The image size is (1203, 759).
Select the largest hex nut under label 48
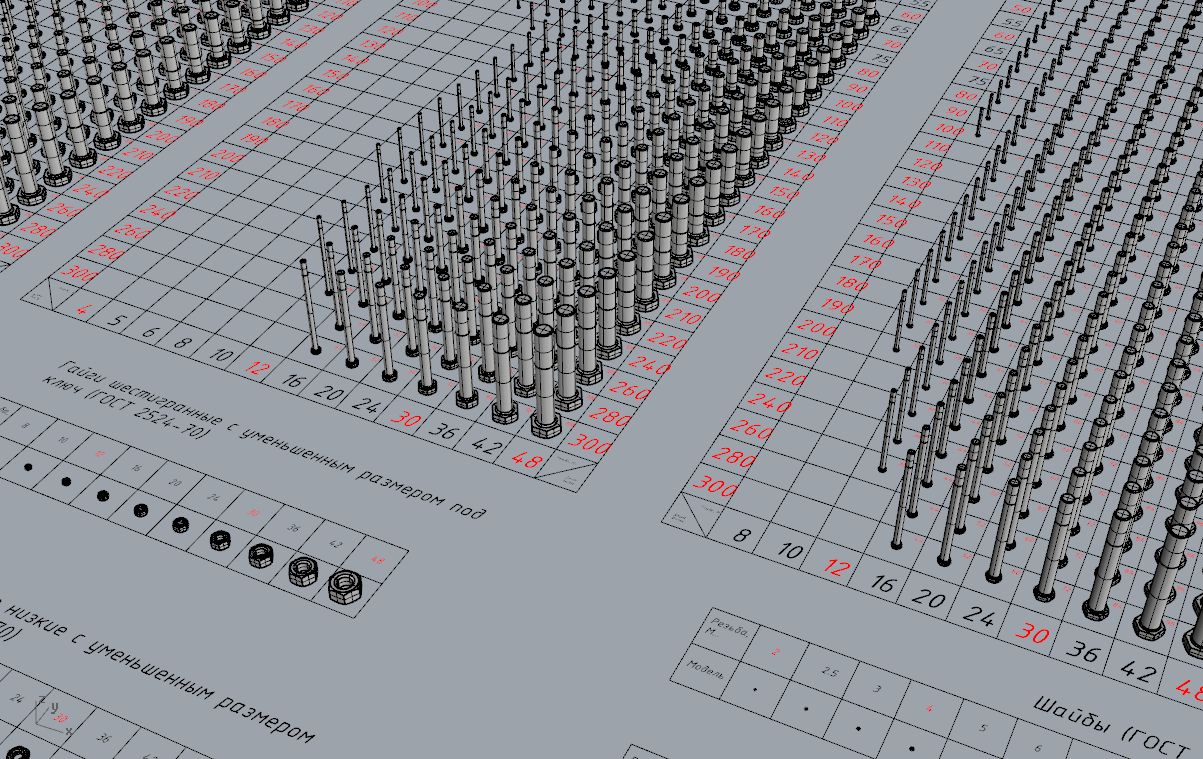pyautogui.click(x=345, y=585)
